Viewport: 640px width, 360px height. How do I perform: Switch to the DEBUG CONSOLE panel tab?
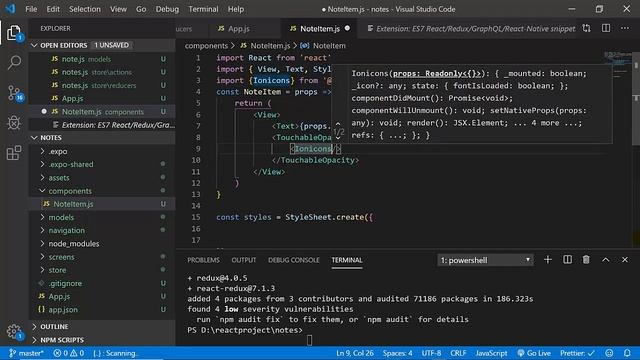coord(293,260)
